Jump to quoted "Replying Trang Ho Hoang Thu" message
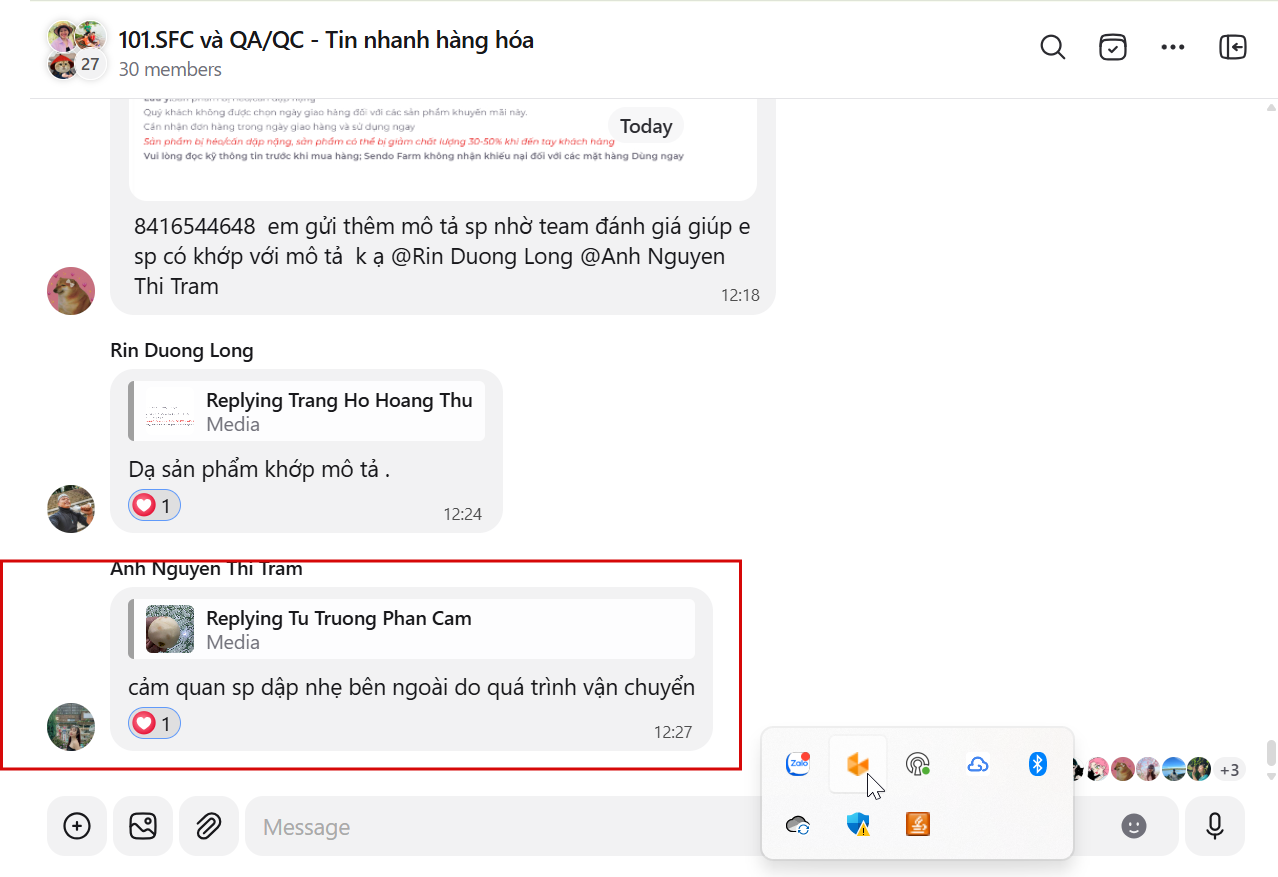Viewport: 1278px width, 877px height. coord(306,411)
